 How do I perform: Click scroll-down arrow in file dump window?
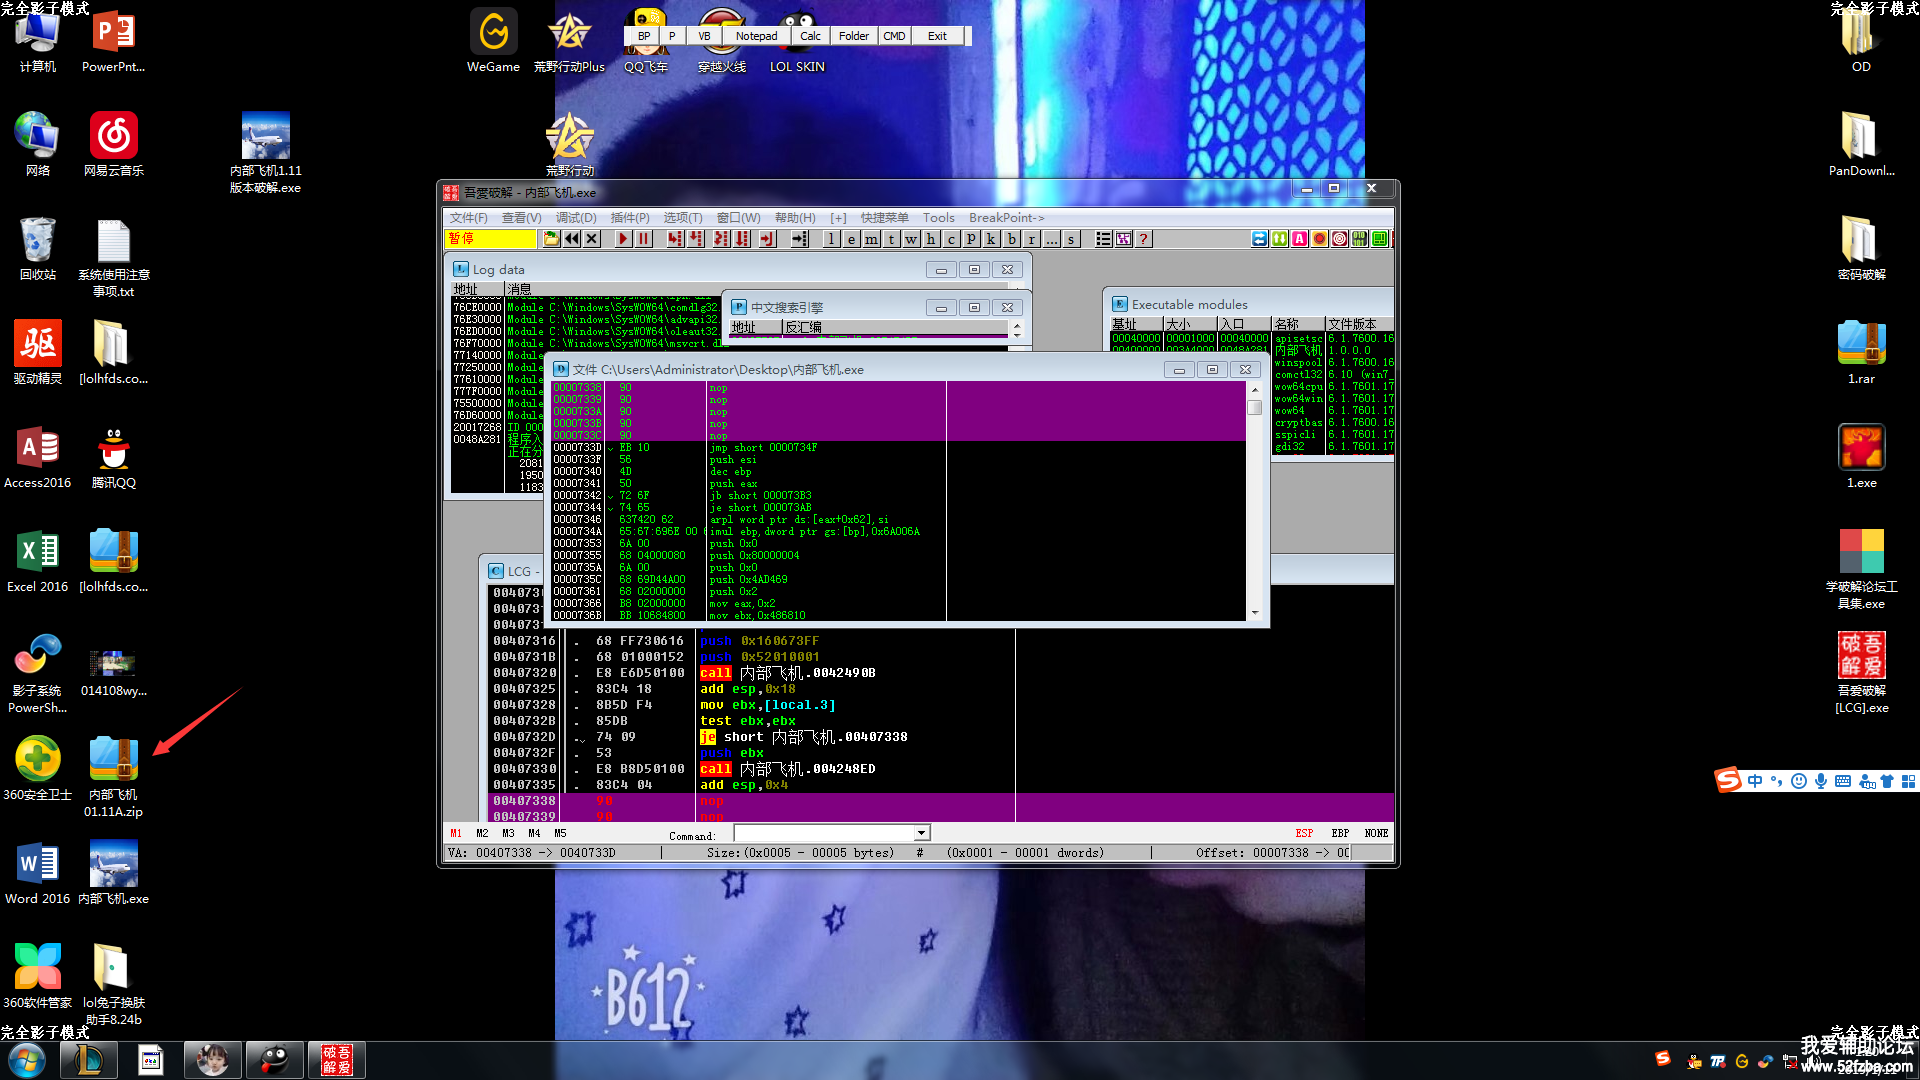pyautogui.click(x=1254, y=613)
